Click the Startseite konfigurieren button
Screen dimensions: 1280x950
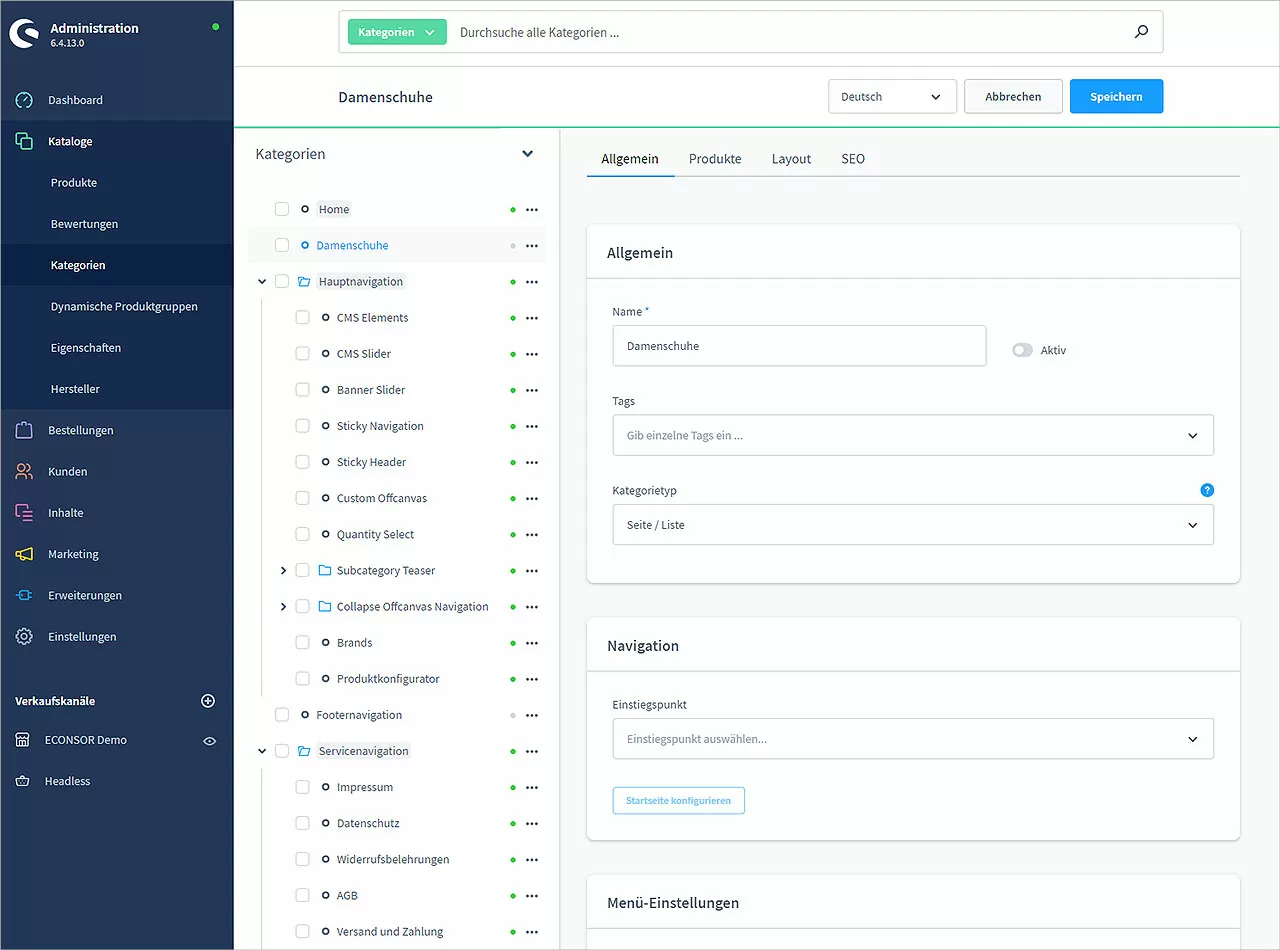click(678, 800)
